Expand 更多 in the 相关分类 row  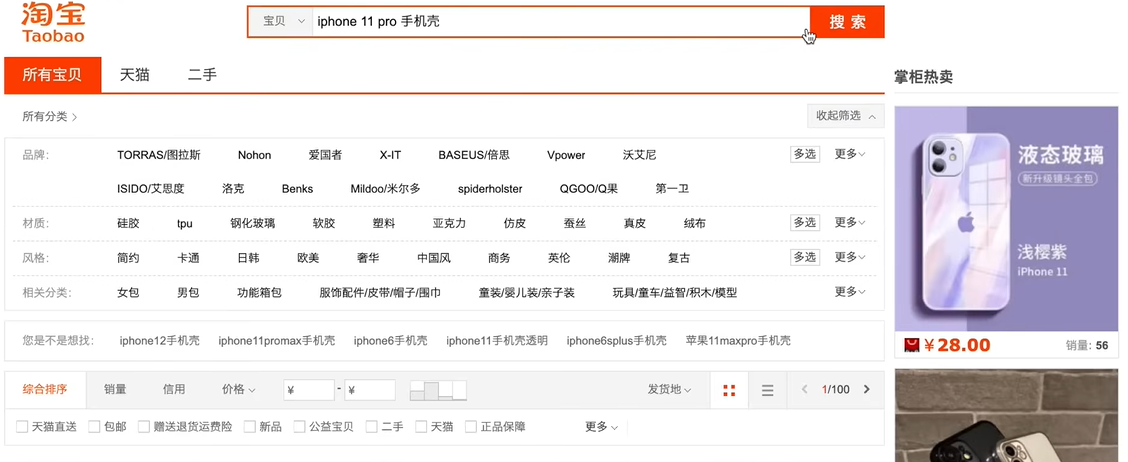pos(850,292)
